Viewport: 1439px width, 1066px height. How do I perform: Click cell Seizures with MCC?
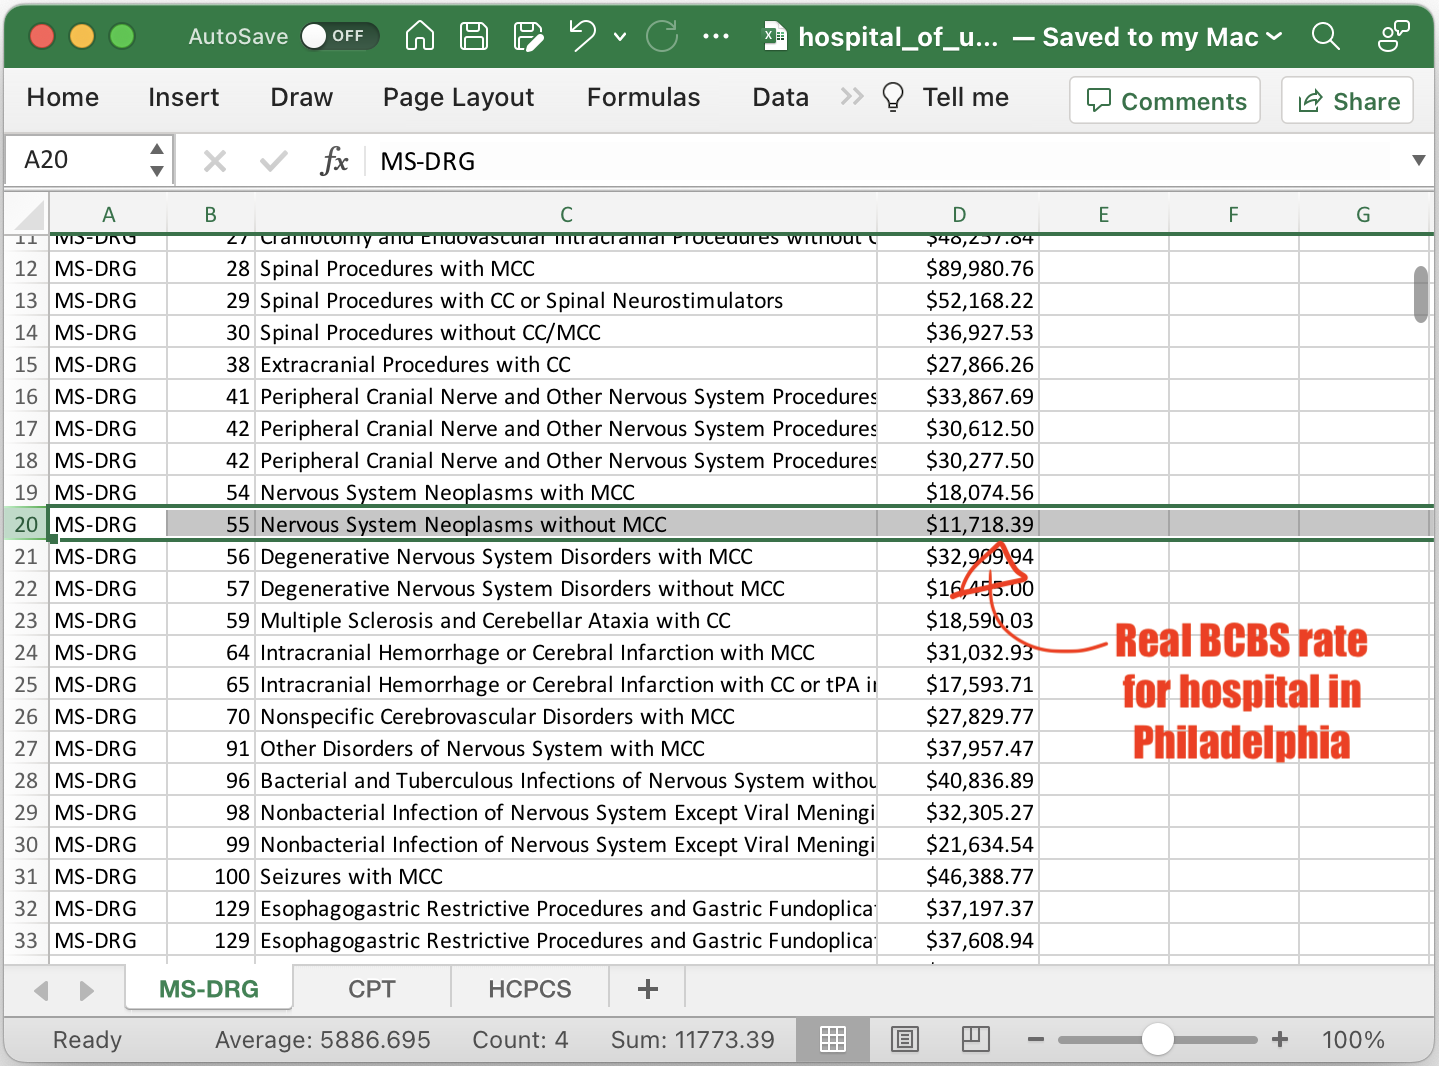point(566,876)
